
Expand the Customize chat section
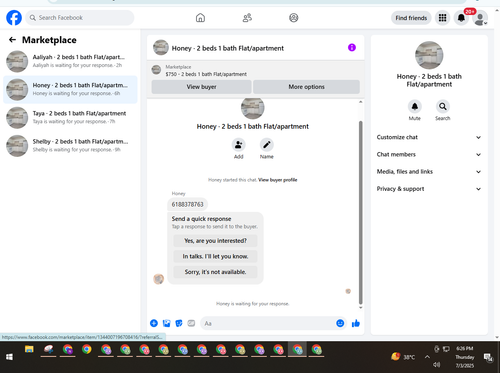[x=429, y=137]
